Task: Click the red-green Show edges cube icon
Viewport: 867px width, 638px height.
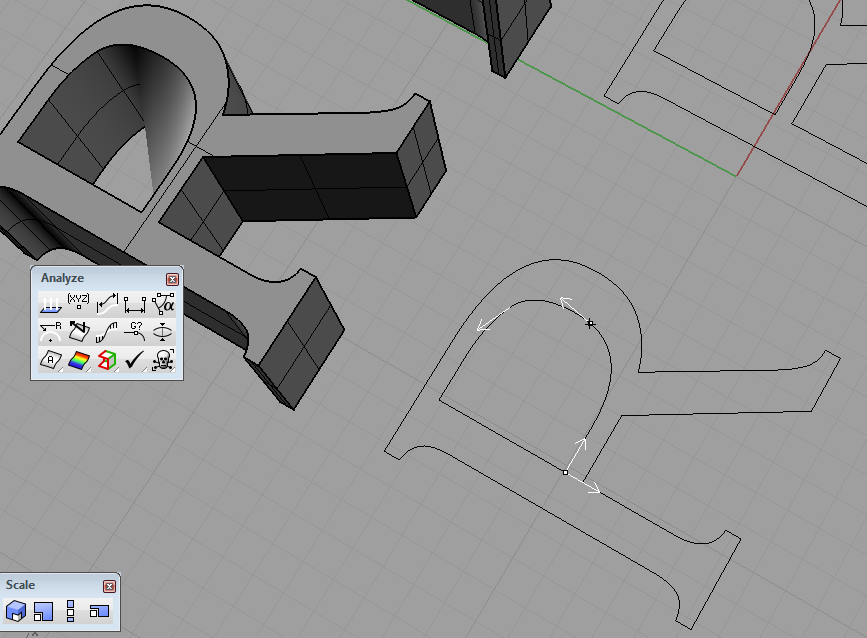Action: [x=107, y=360]
